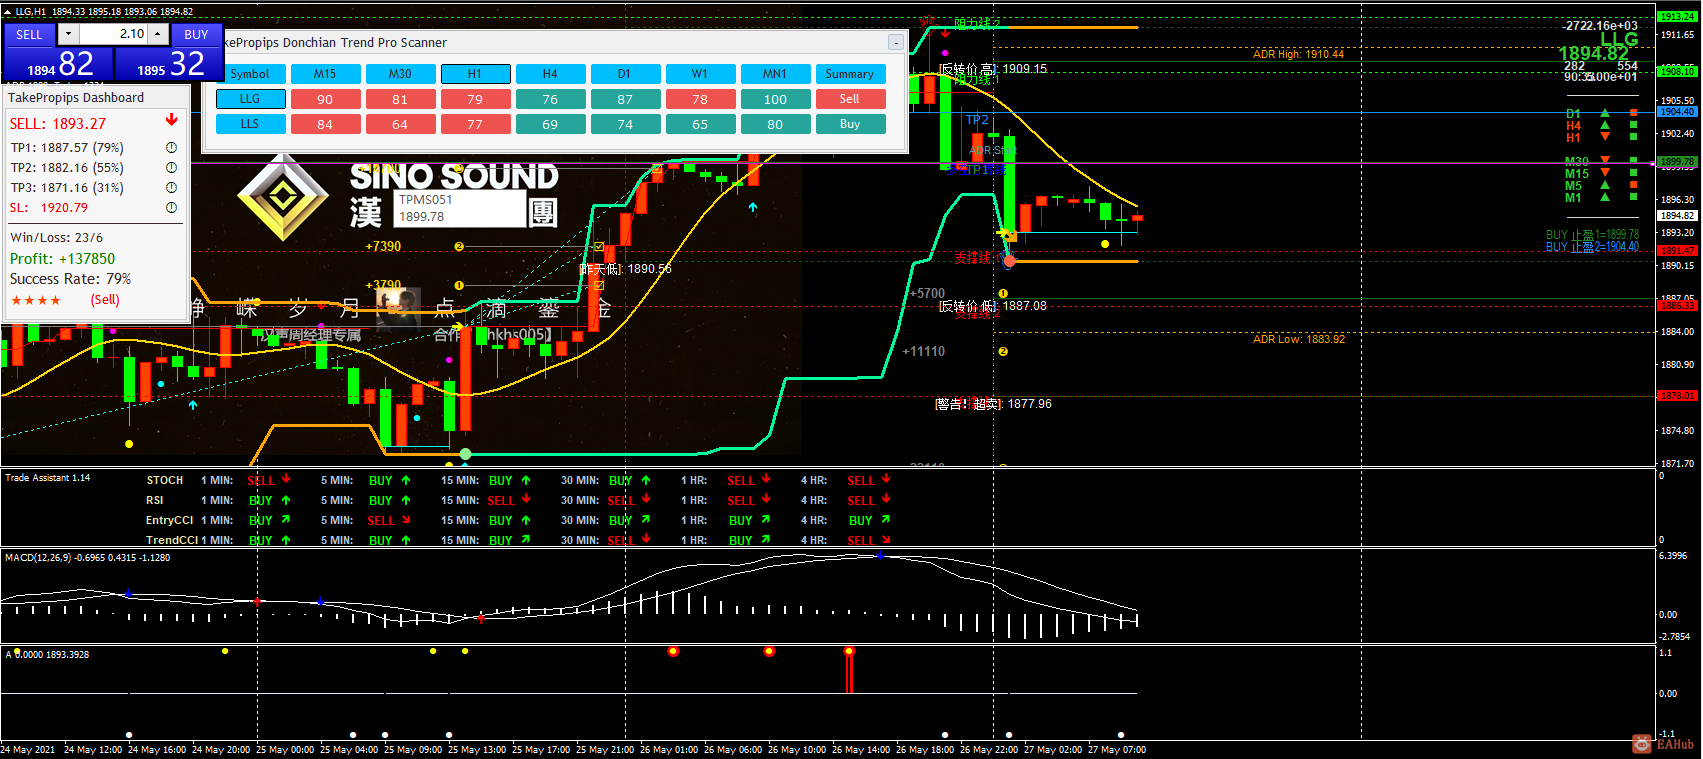Click the TP3 clock icon in dashboard
The height and width of the screenshot is (759, 1703).
click(x=171, y=187)
